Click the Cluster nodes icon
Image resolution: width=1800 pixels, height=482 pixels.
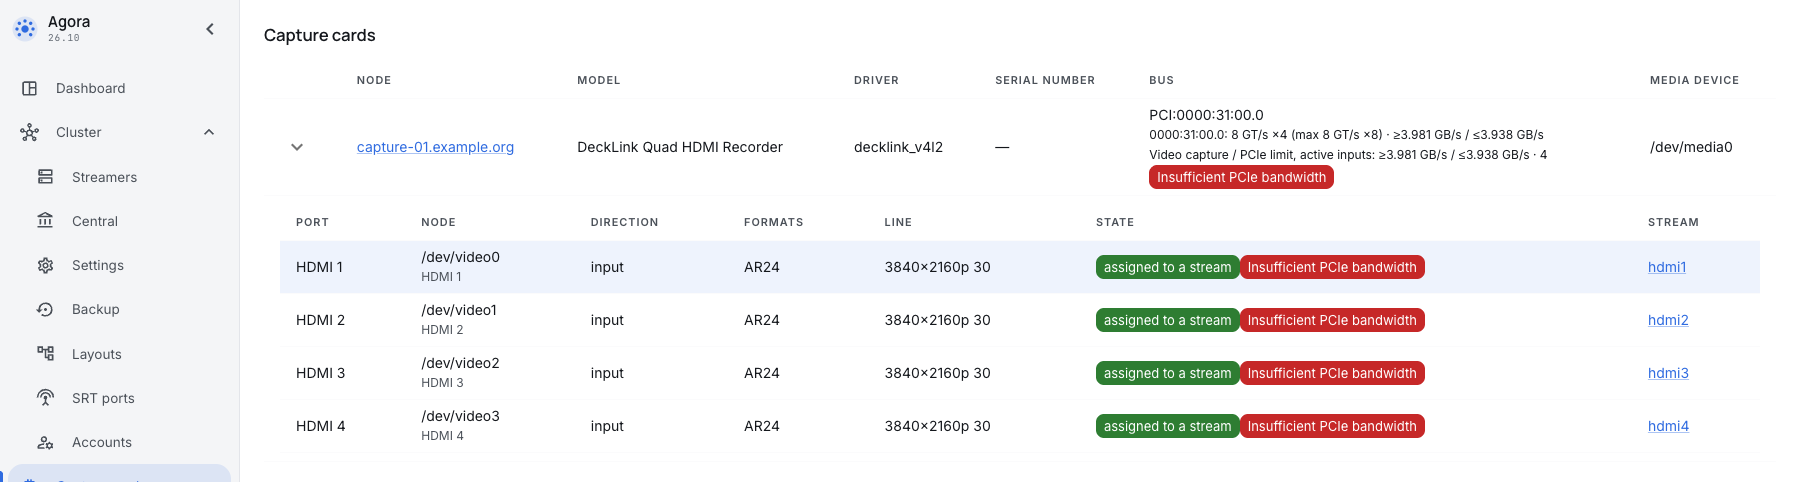click(x=30, y=132)
